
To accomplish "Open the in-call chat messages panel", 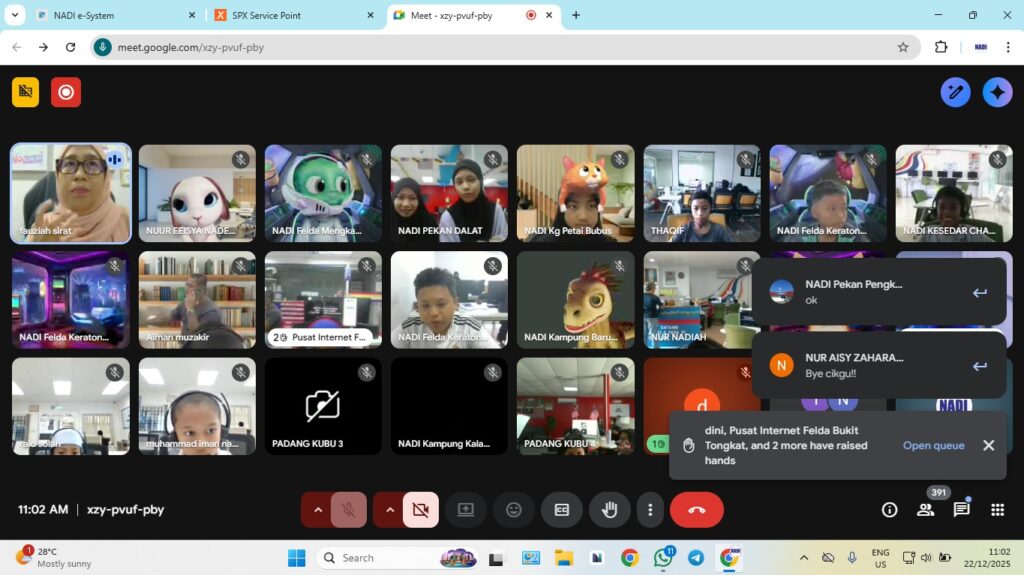I will point(961,510).
